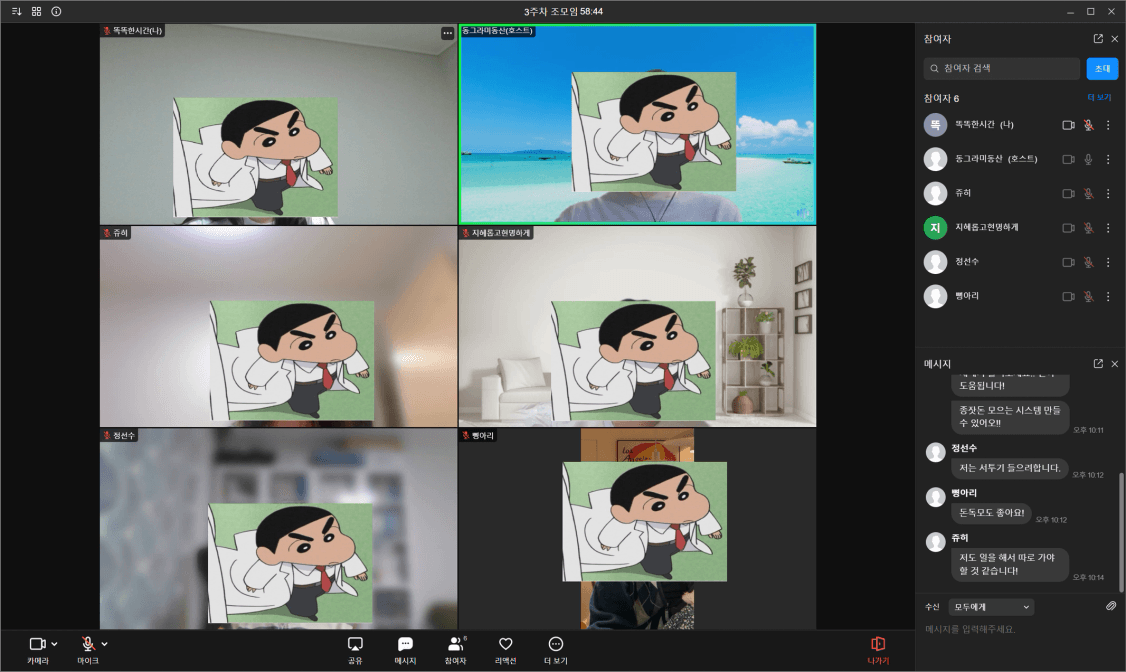This screenshot has height=672, width=1126.
Task: Click the 돈독모도 좋아요! message
Action: pos(992,513)
